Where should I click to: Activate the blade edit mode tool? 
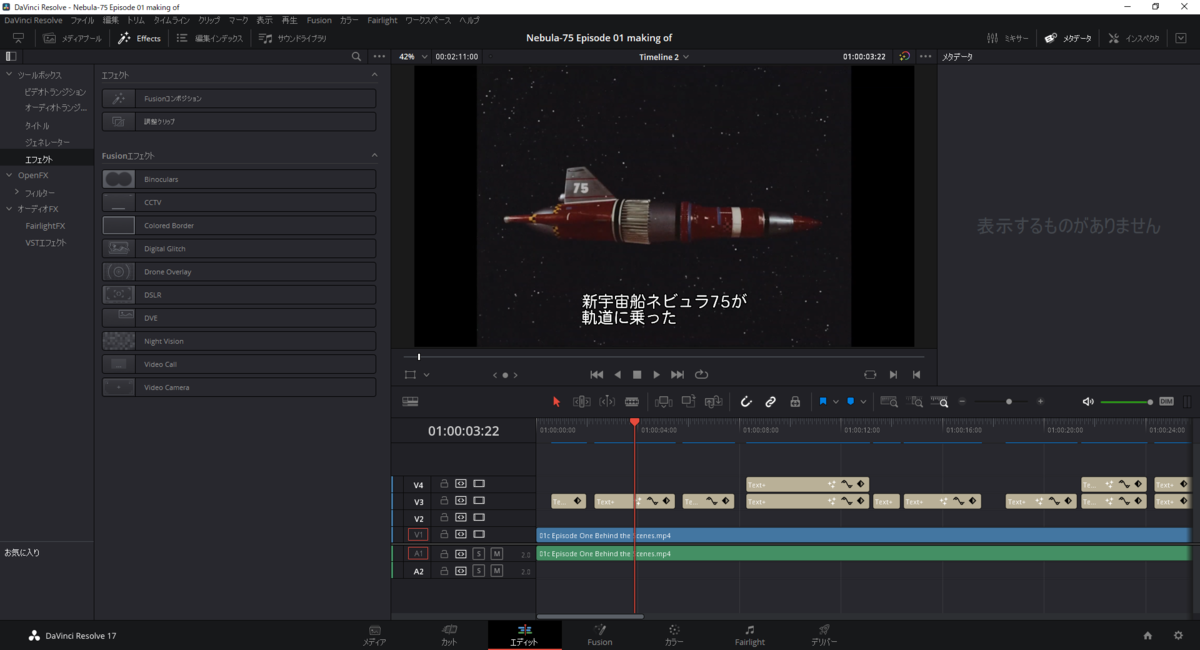coord(632,401)
